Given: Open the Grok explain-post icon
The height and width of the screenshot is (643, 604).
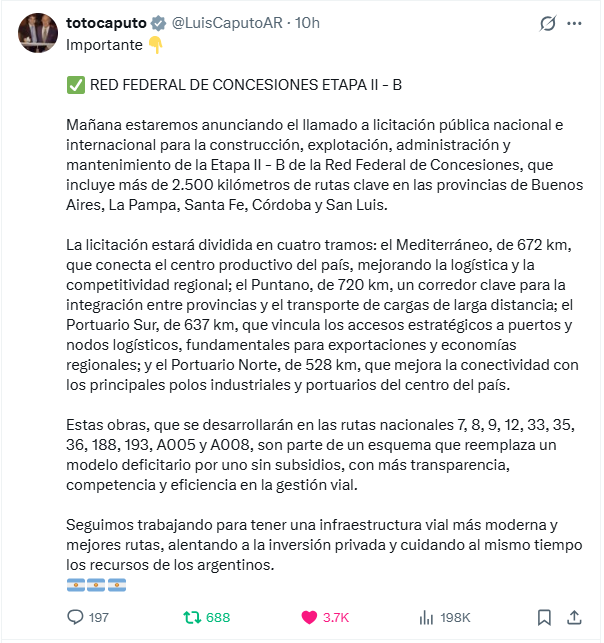Looking at the screenshot, I should click(547, 23).
